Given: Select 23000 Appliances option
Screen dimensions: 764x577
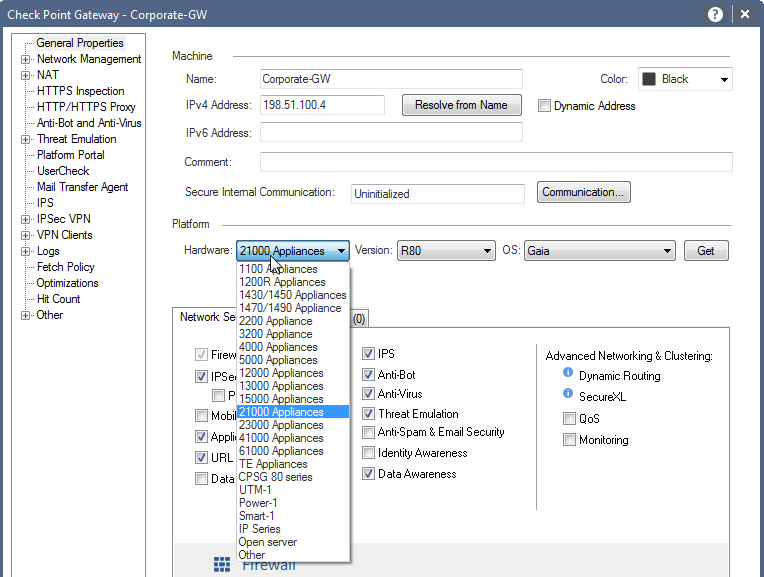Looking at the screenshot, I should (x=293, y=425).
